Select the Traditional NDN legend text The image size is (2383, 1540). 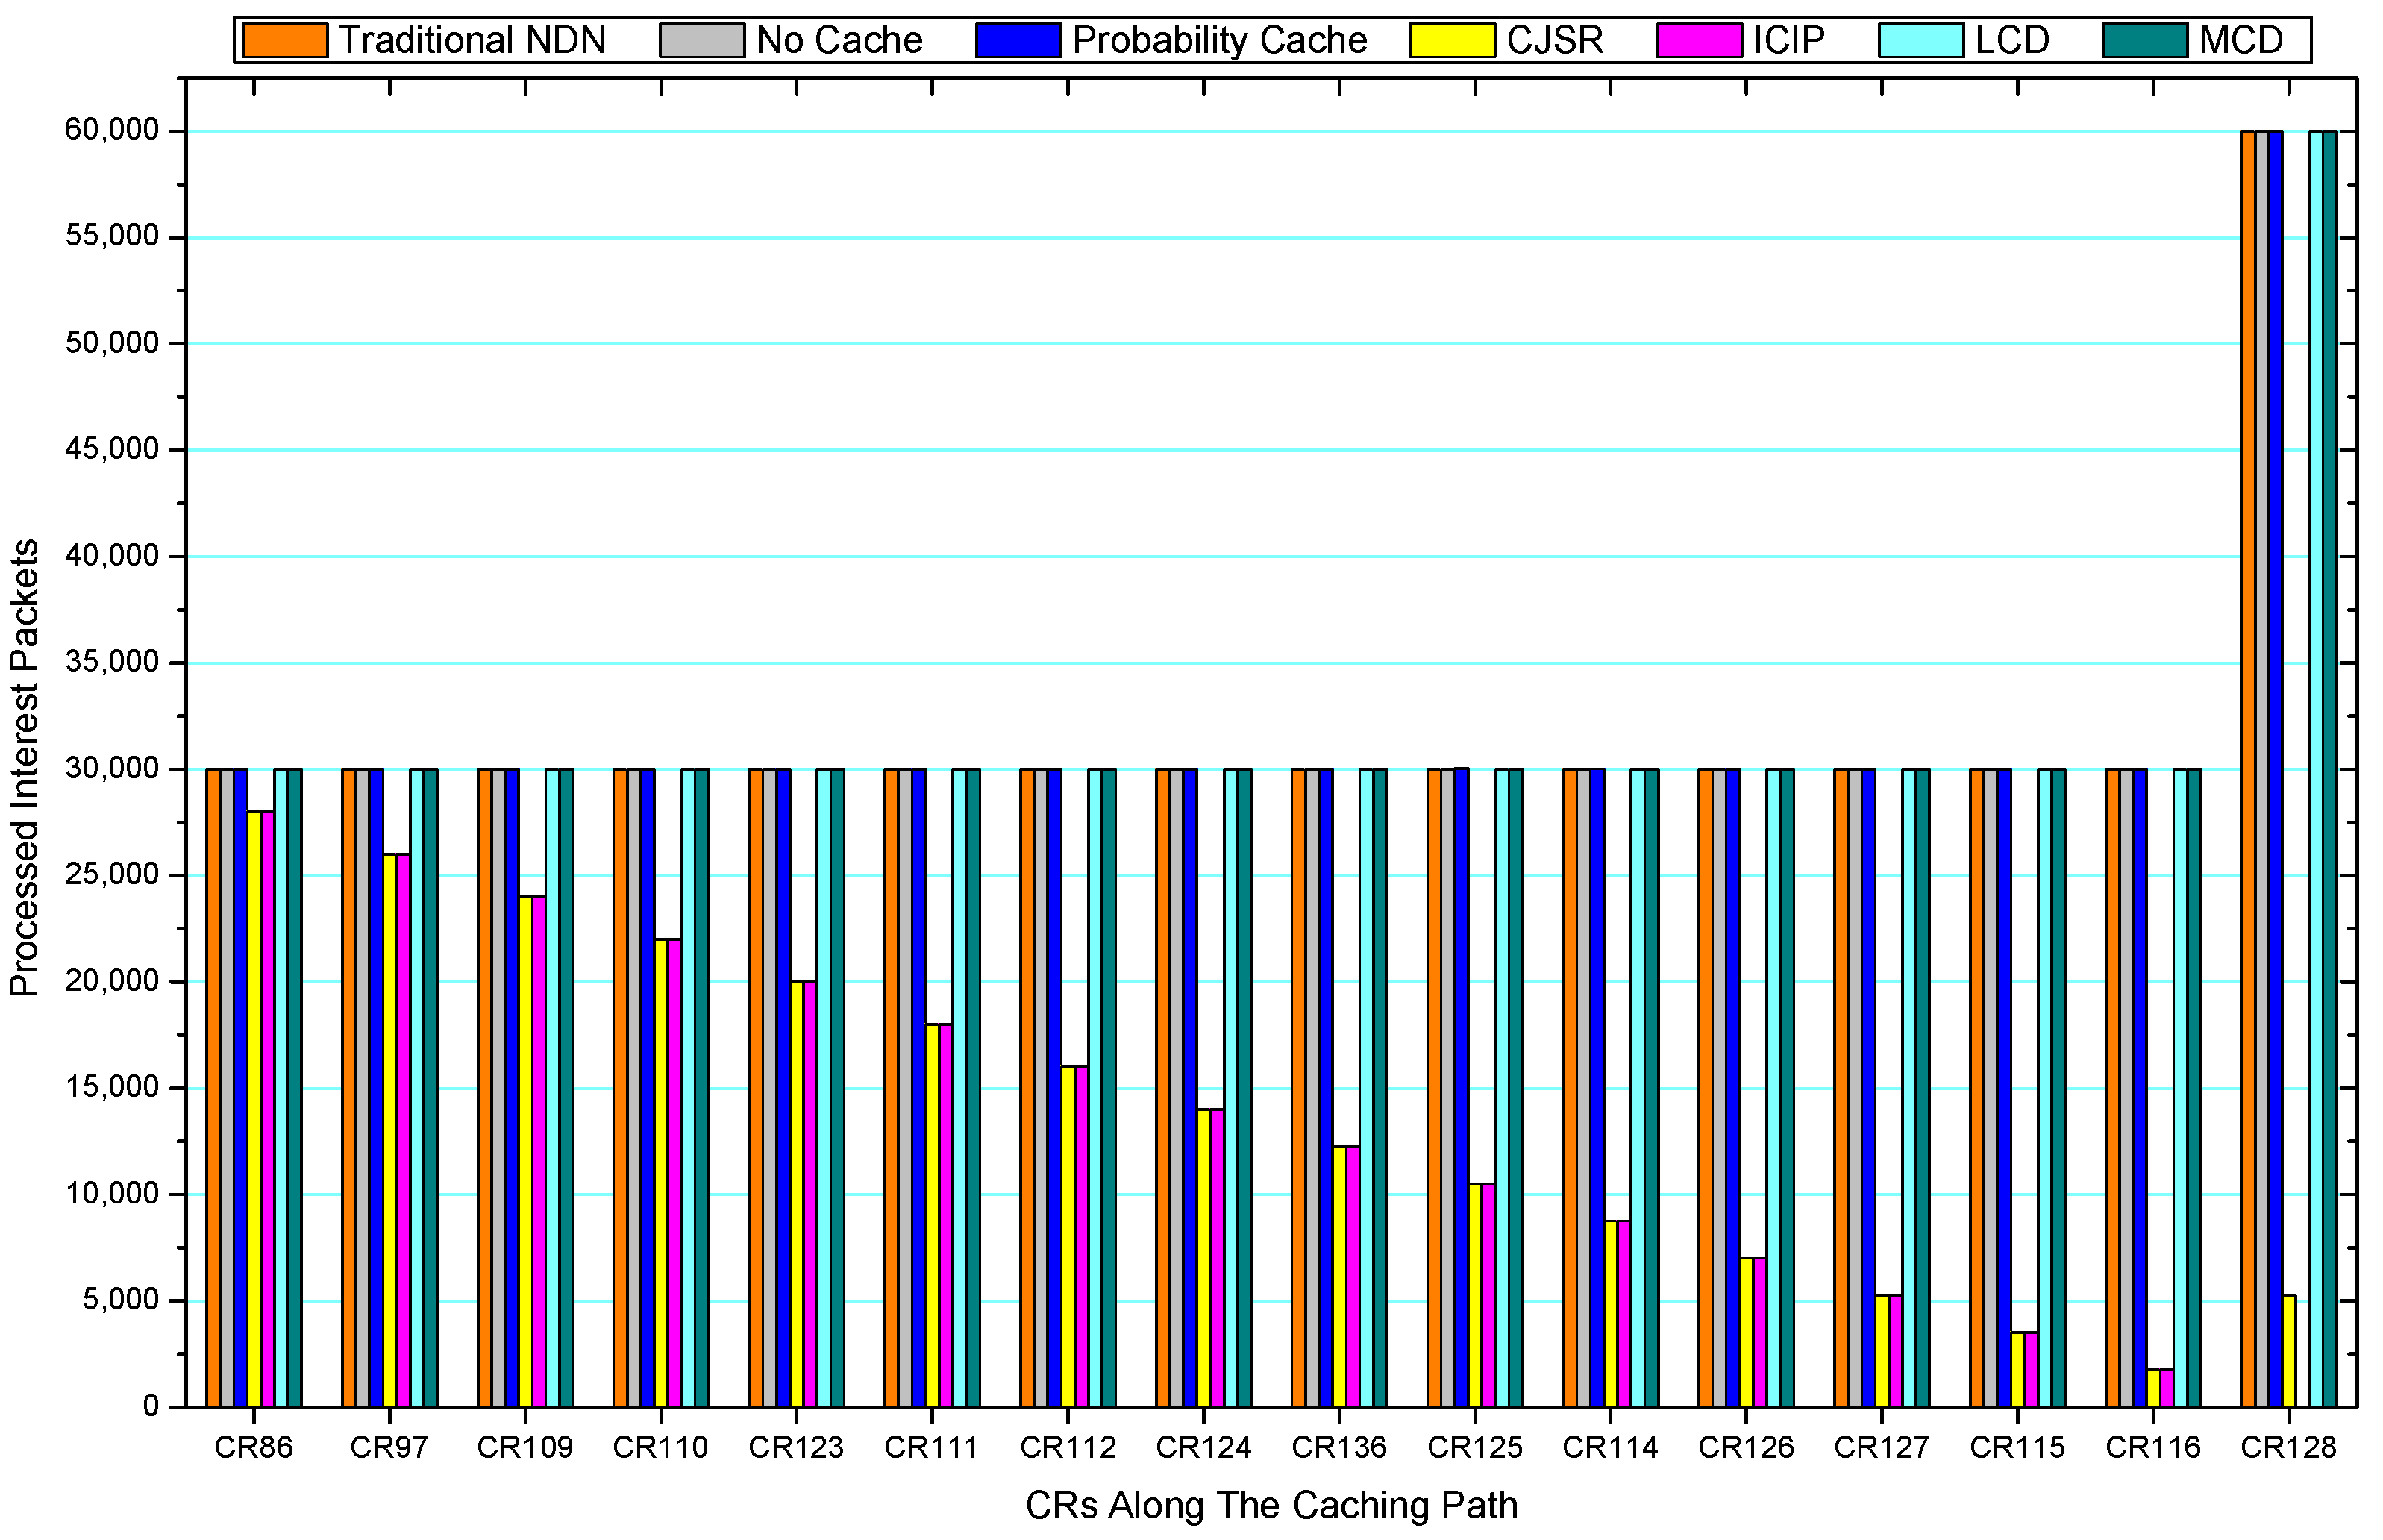click(472, 40)
